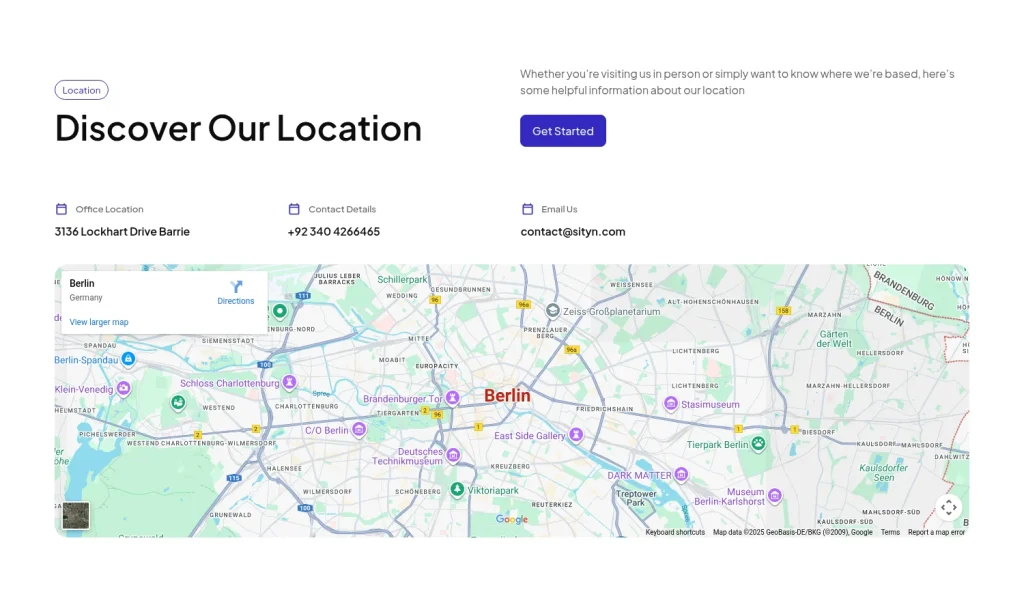Click the Get Started button
Image resolution: width=1024 pixels, height=603 pixels.
click(x=562, y=130)
